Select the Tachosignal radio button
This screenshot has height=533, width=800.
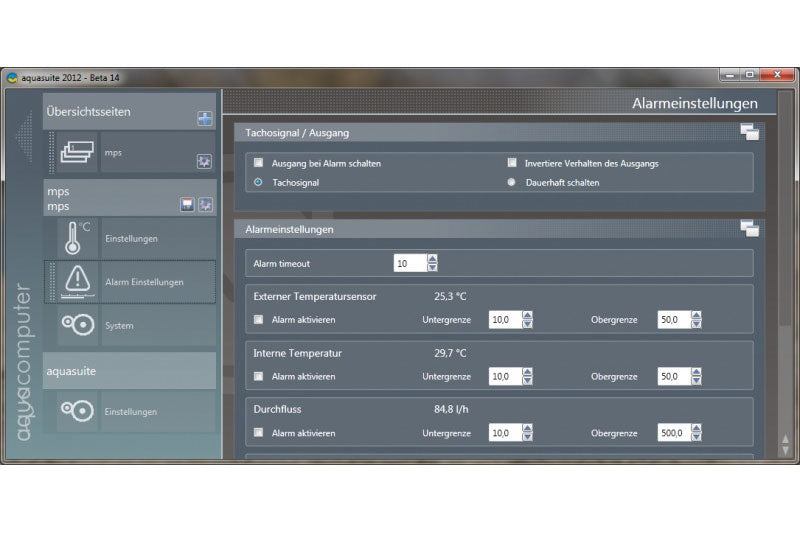point(259,182)
